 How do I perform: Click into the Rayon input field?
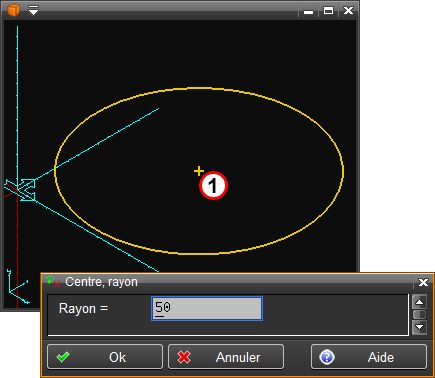(x=207, y=308)
